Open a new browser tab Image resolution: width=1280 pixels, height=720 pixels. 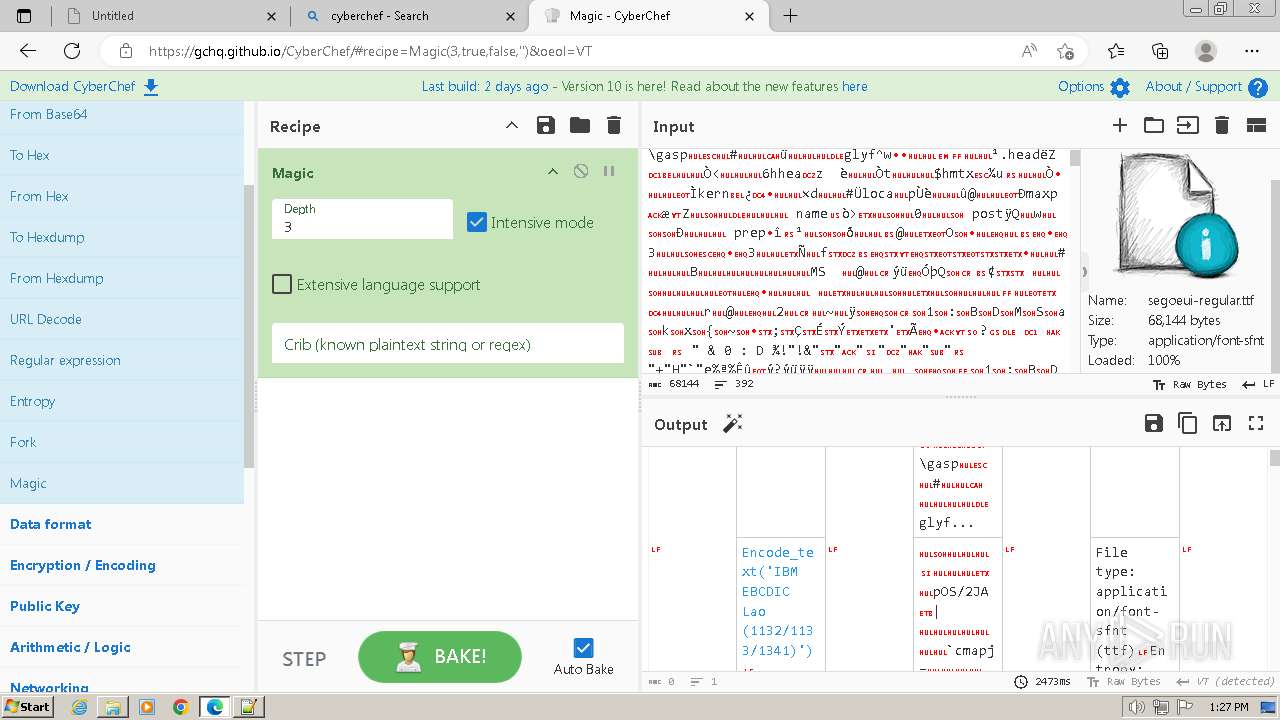791,16
